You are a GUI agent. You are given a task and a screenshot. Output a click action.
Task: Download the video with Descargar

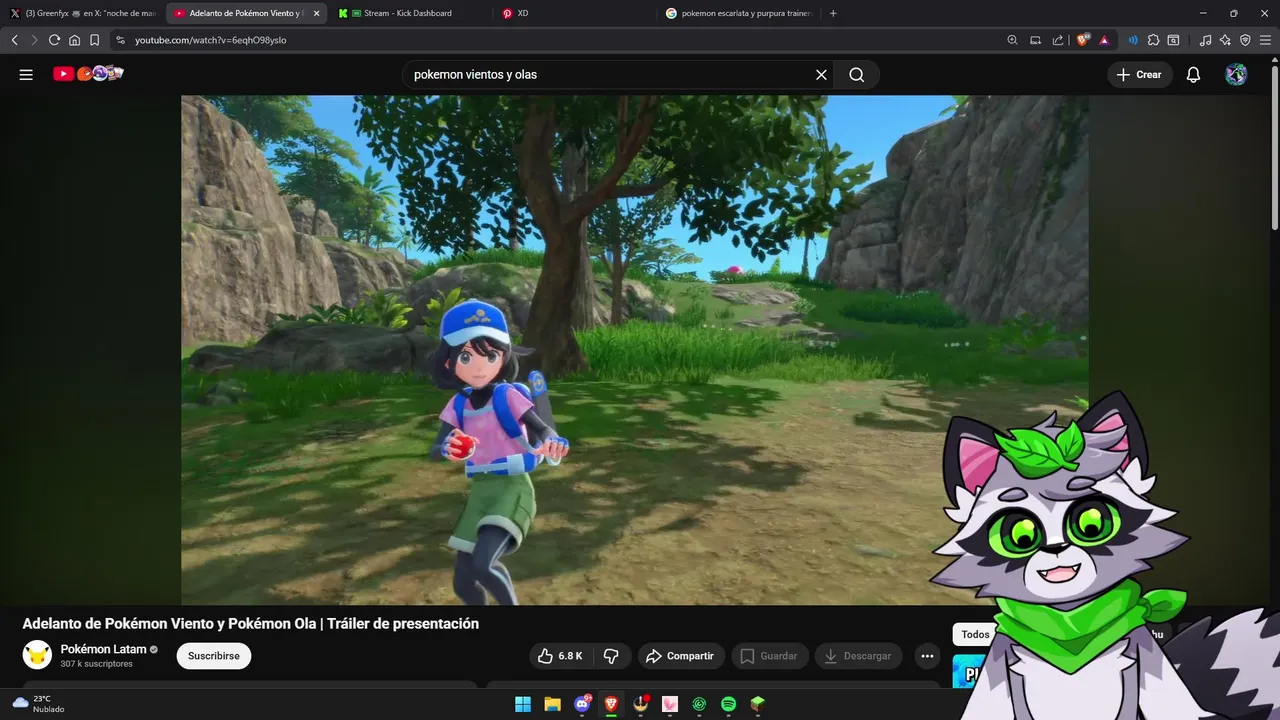(858, 656)
